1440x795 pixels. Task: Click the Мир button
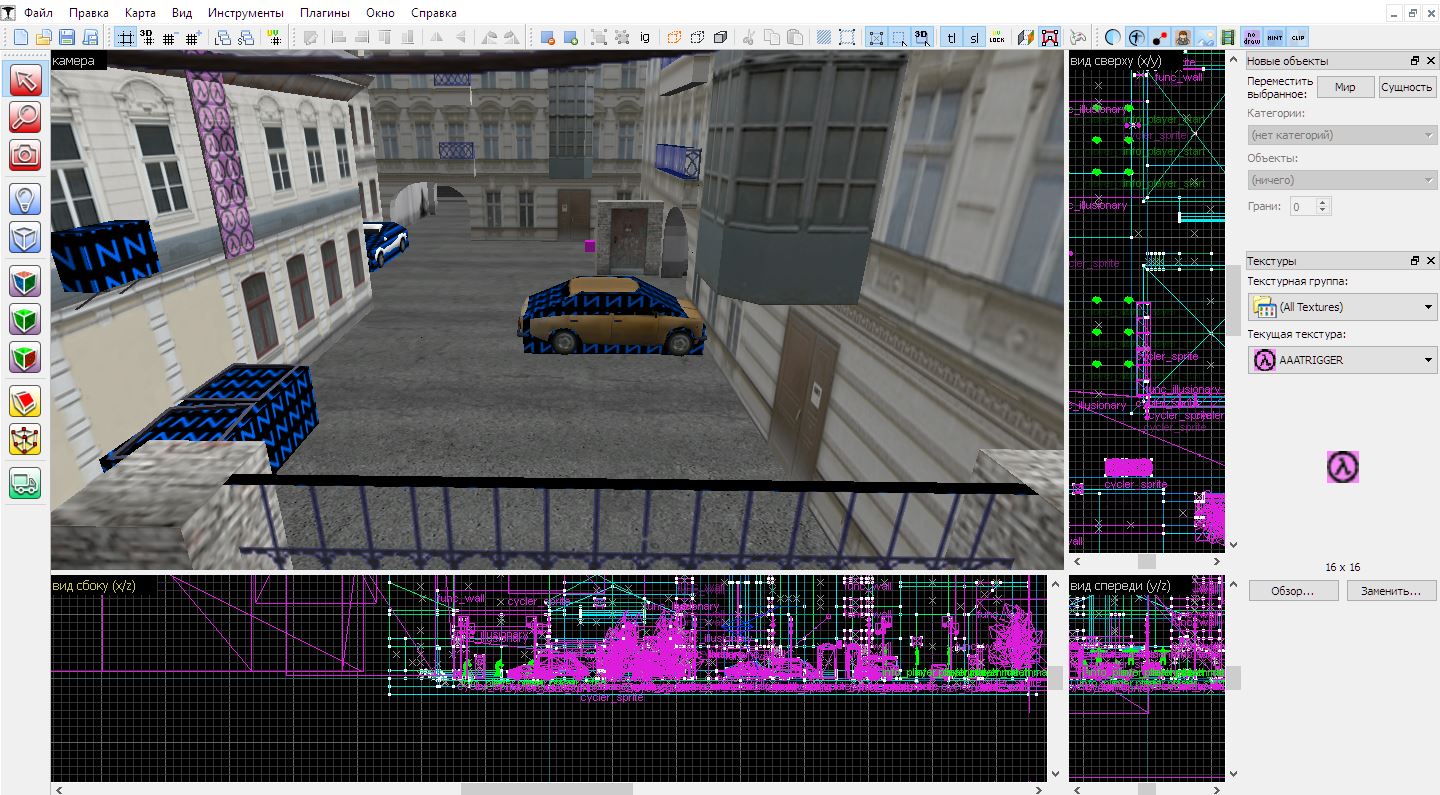tap(1345, 87)
